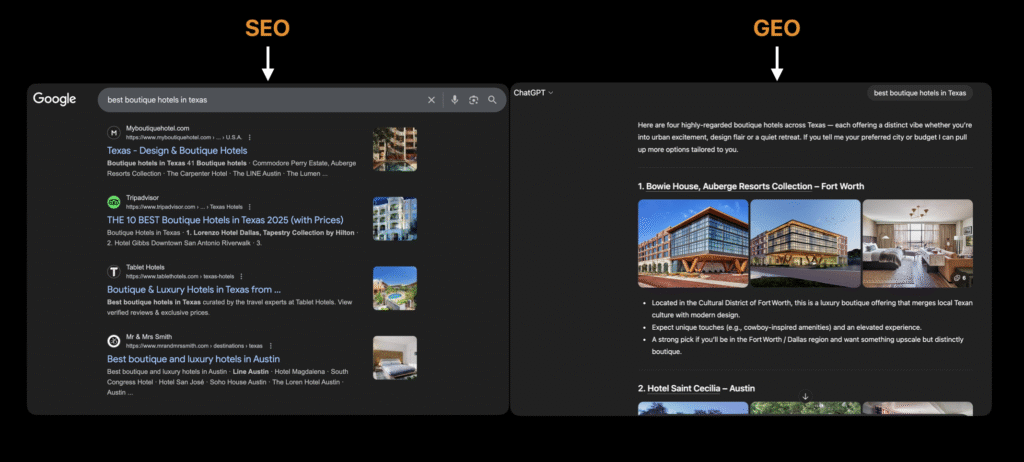Click the Tablet Hotels site name text
Image resolution: width=1024 pixels, height=462 pixels.
(x=145, y=267)
